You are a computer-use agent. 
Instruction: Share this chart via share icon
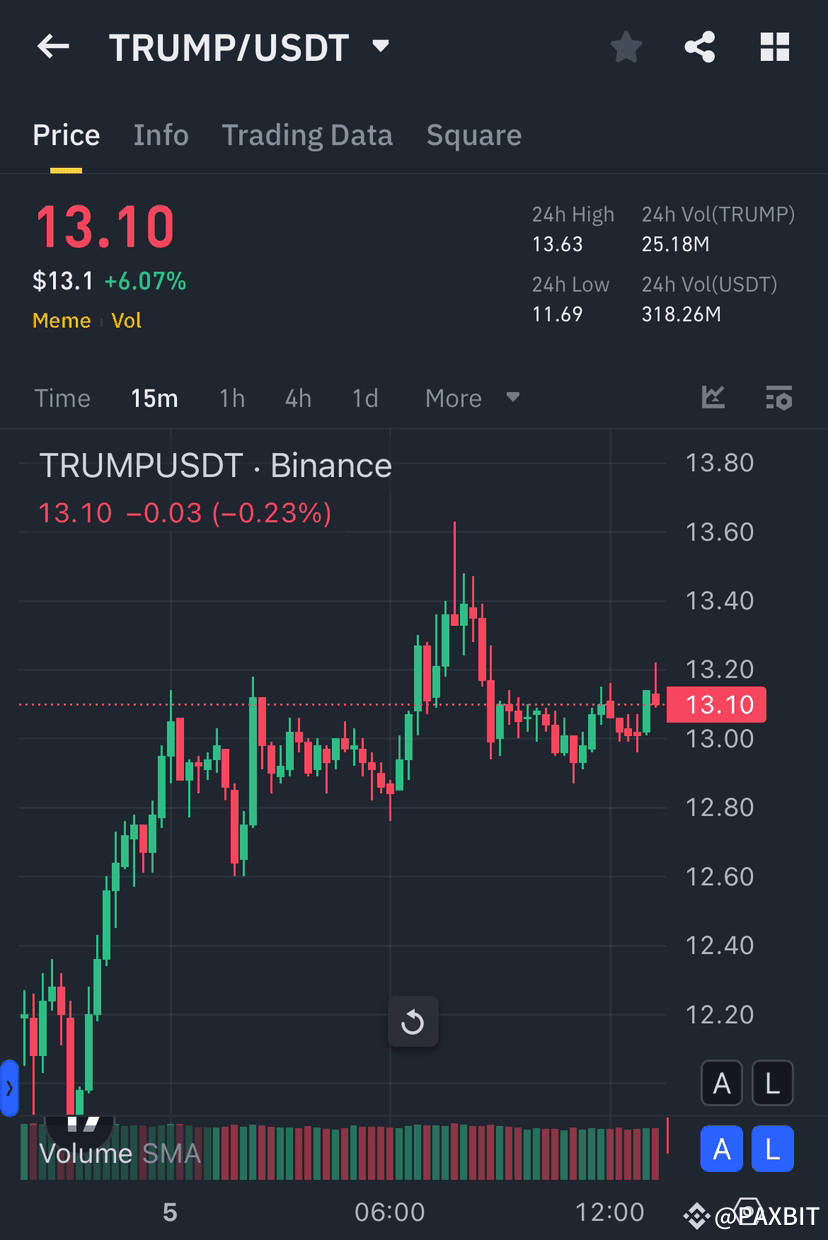pos(699,47)
